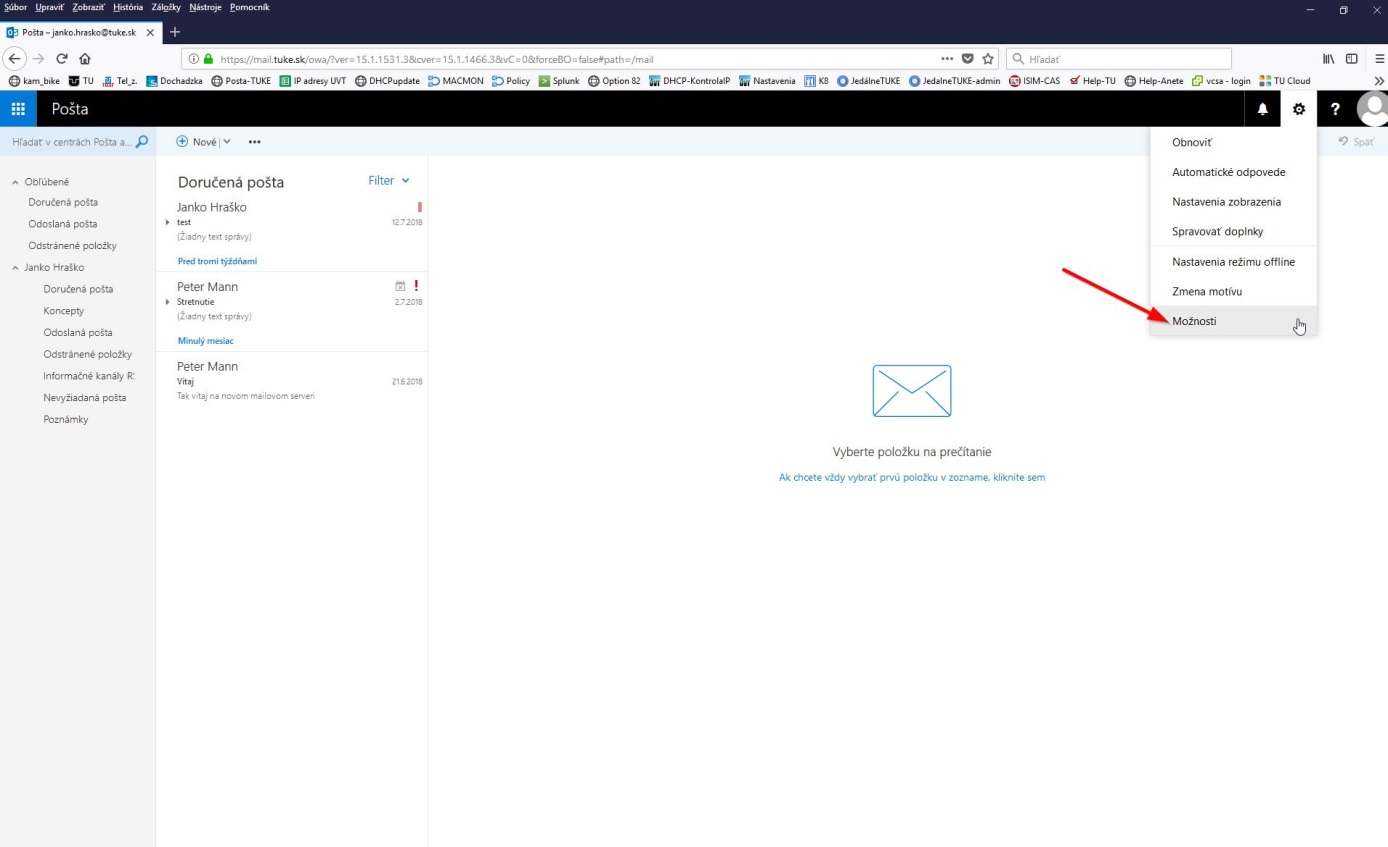Open Odstránené položky under Obľúbené
This screenshot has height=847, width=1388.
[73, 246]
